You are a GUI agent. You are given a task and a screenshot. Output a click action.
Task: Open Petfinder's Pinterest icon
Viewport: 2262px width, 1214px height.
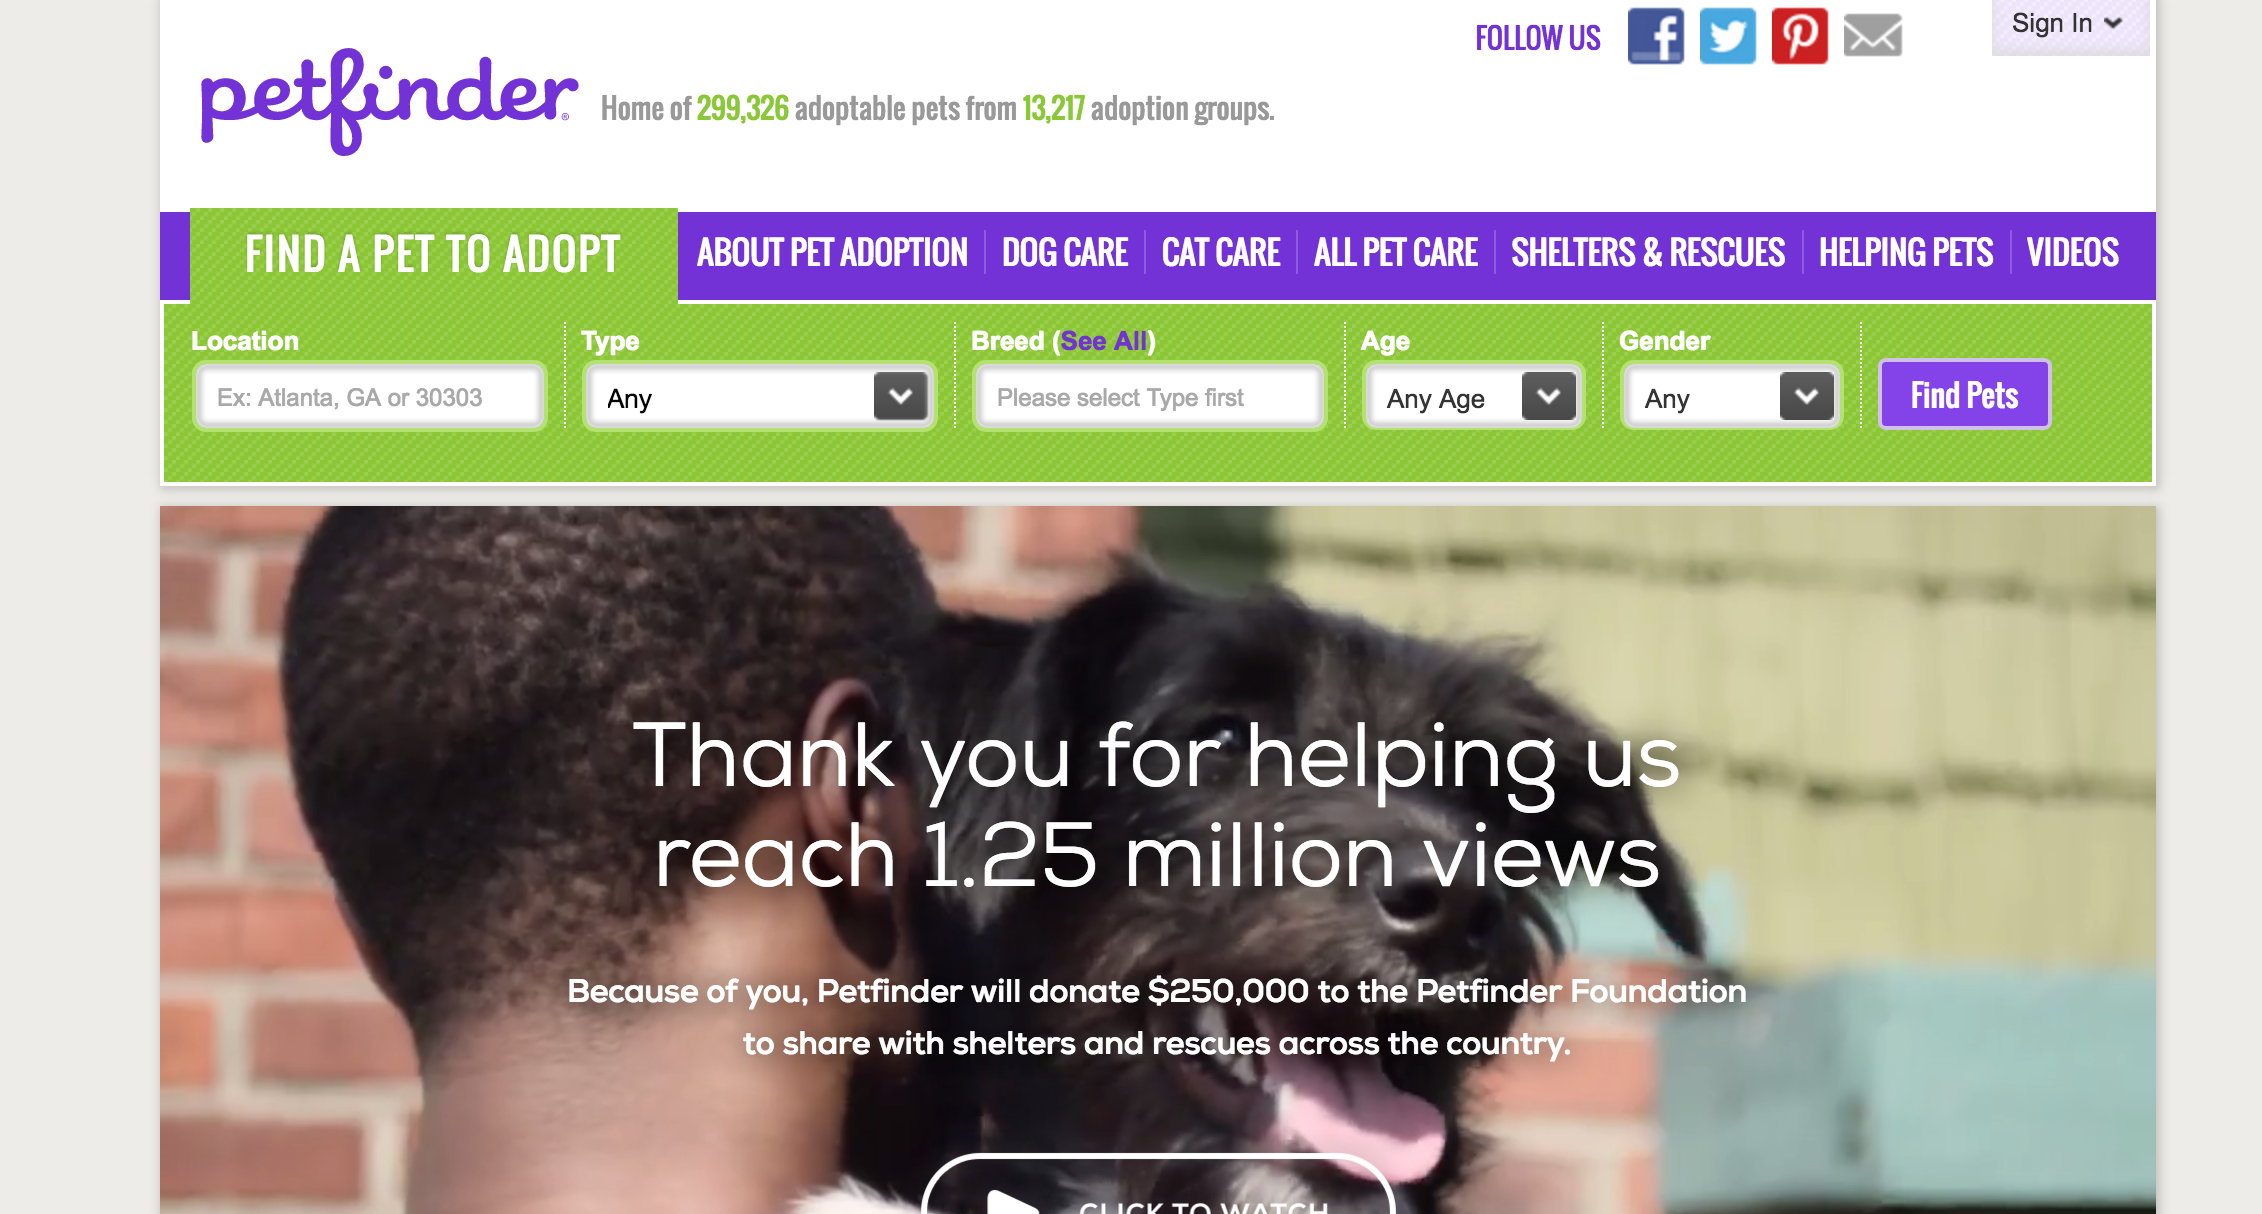pyautogui.click(x=1800, y=36)
